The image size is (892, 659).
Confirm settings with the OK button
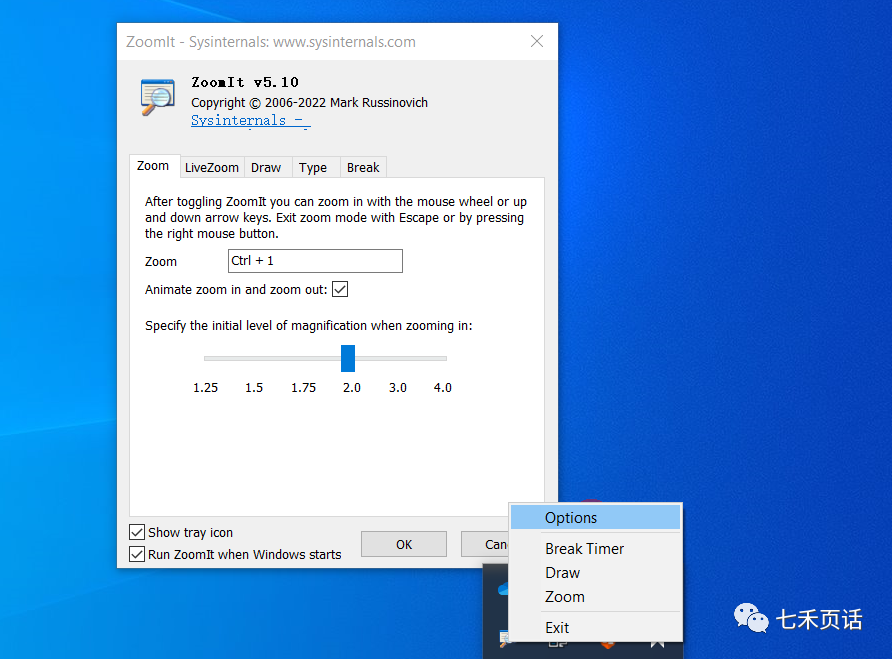404,545
